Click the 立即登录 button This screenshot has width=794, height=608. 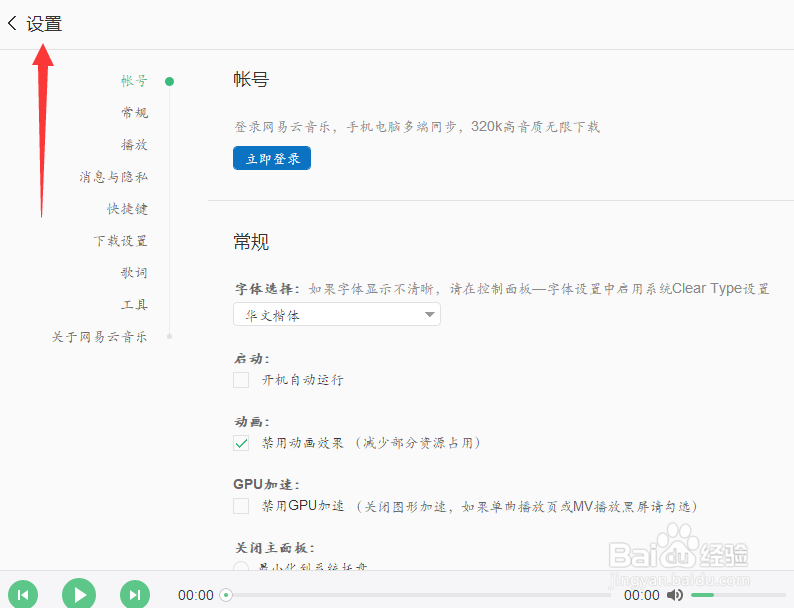tap(272, 158)
